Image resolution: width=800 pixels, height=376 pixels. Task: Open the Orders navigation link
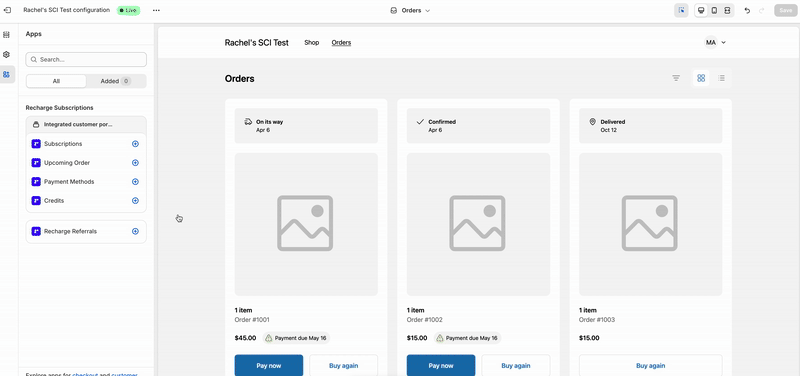click(341, 42)
